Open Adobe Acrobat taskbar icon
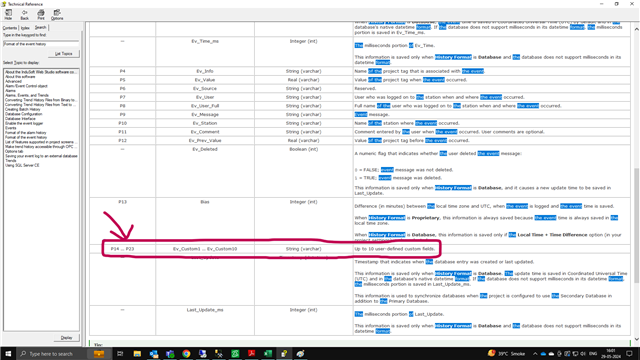The height and width of the screenshot is (360, 640). pos(251,353)
